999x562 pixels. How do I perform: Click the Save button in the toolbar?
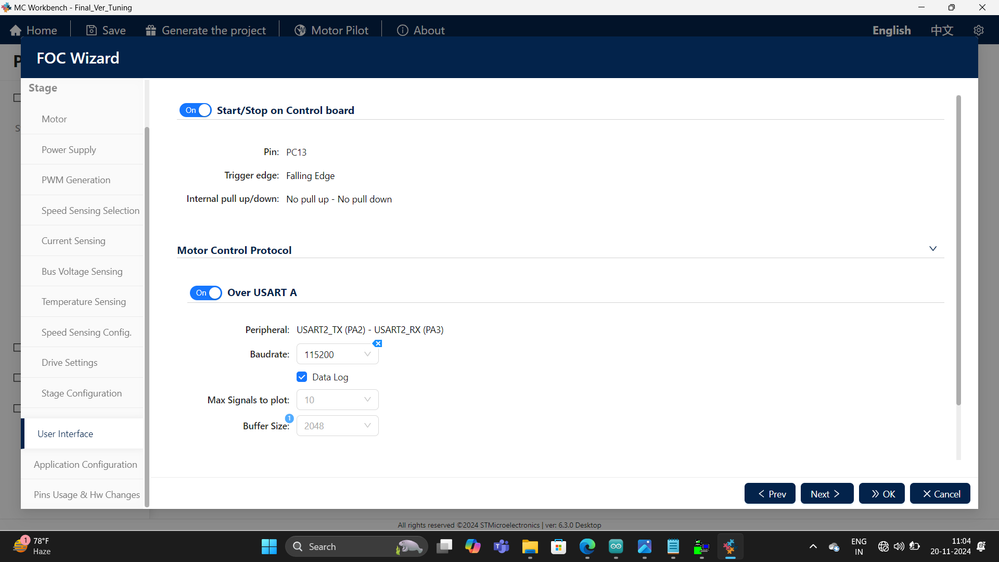click(106, 31)
